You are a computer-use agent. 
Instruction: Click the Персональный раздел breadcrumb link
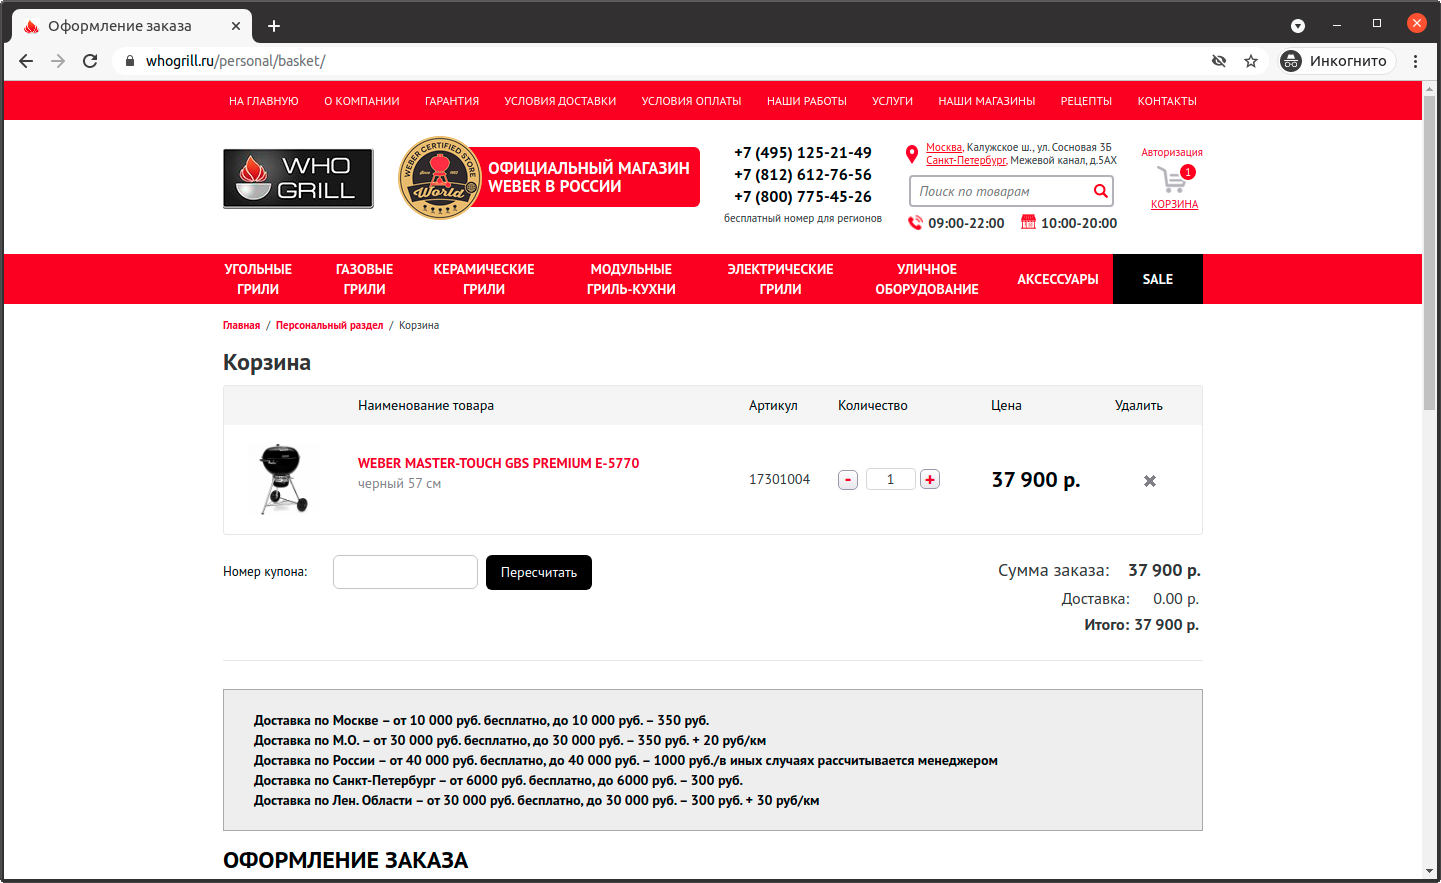pyautogui.click(x=329, y=325)
